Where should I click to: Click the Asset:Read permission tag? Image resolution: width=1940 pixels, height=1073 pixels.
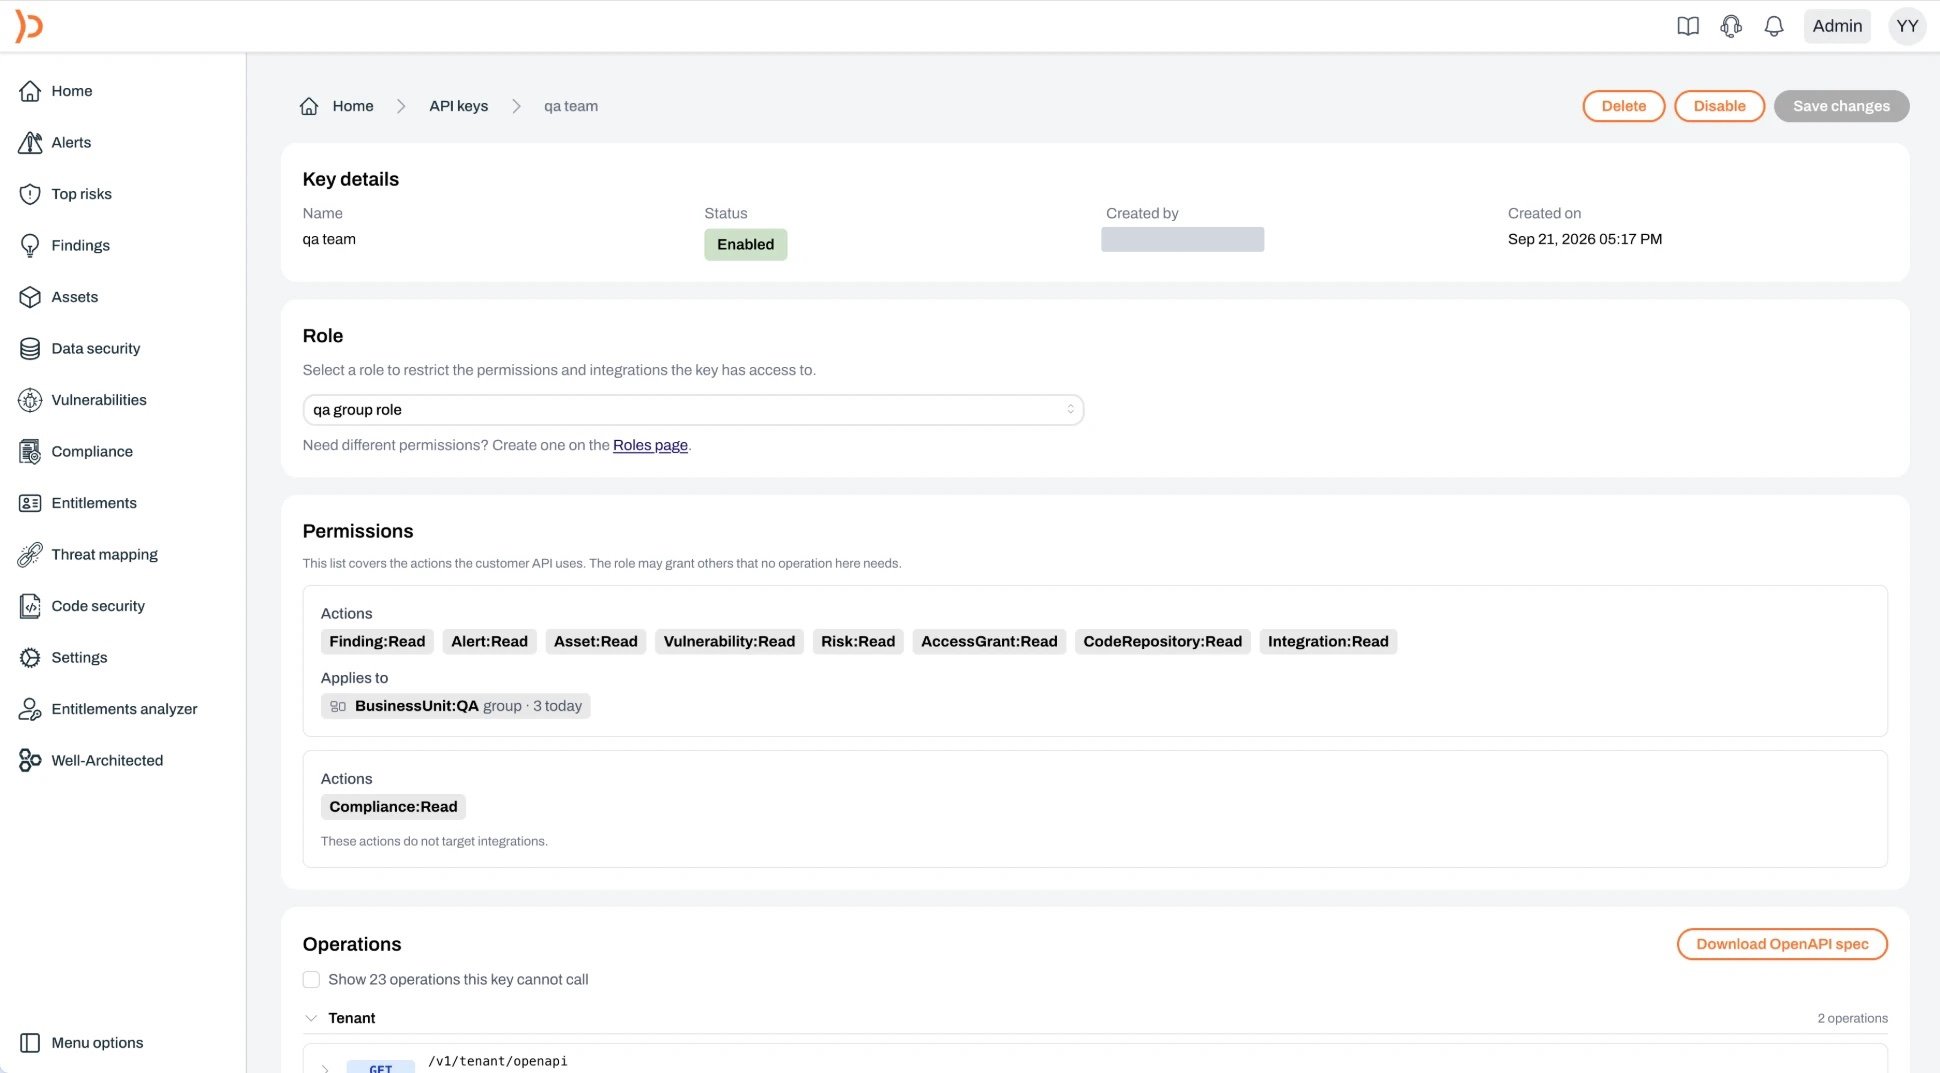coord(595,642)
